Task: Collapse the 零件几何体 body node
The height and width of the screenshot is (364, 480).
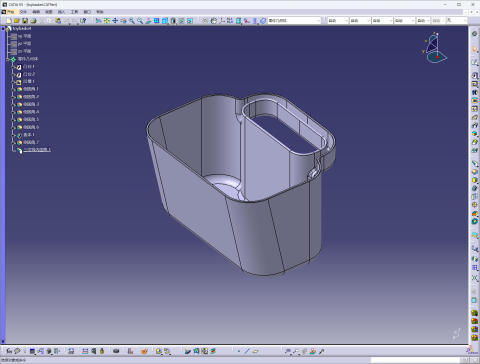Action: click(x=7, y=59)
